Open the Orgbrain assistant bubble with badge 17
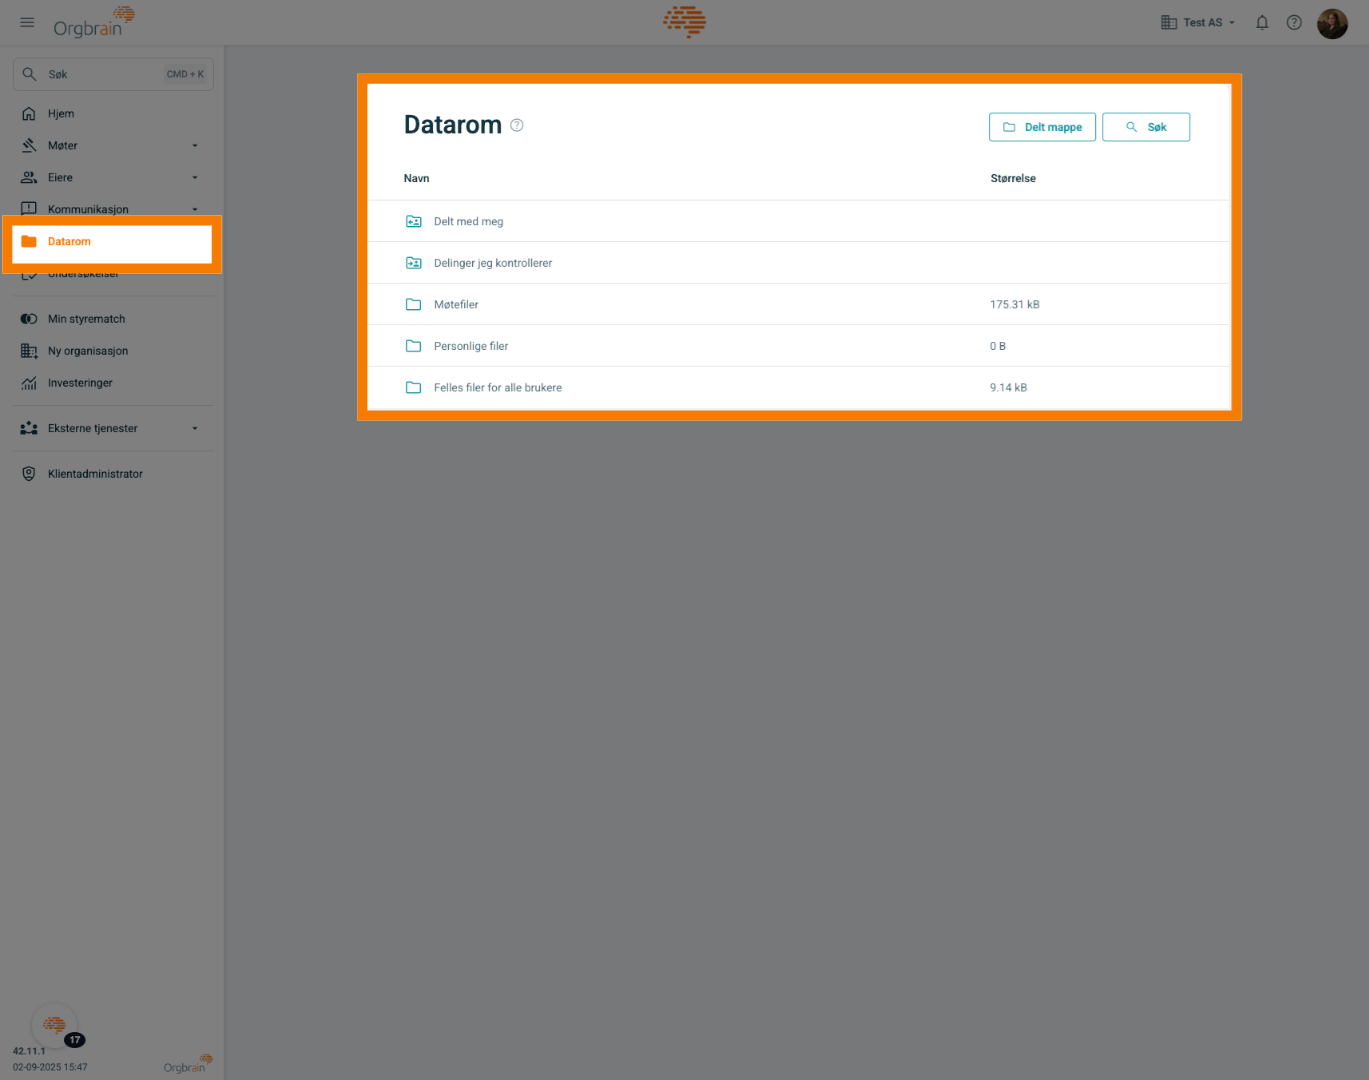The width and height of the screenshot is (1369, 1080). 55,1025
